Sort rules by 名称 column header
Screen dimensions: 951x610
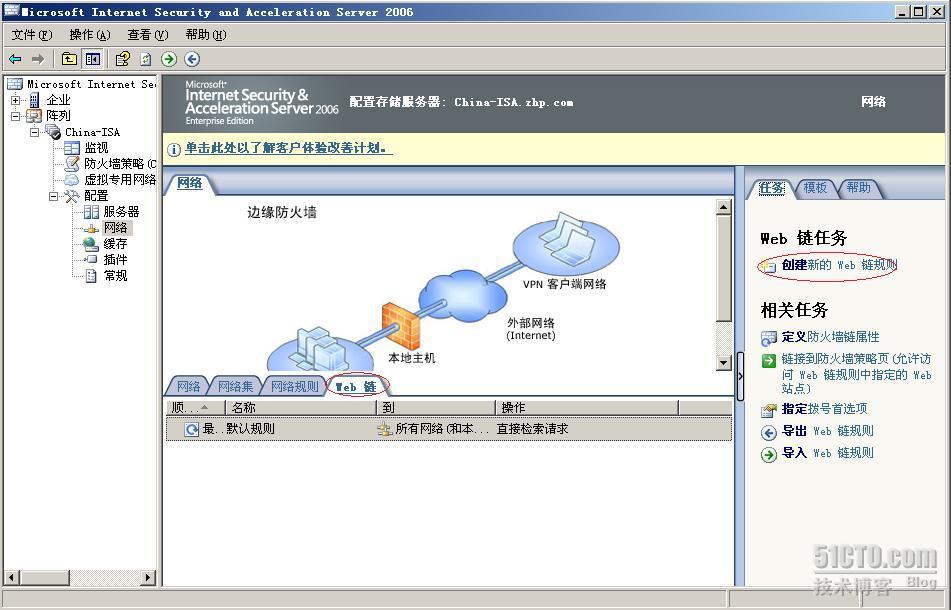click(x=300, y=408)
